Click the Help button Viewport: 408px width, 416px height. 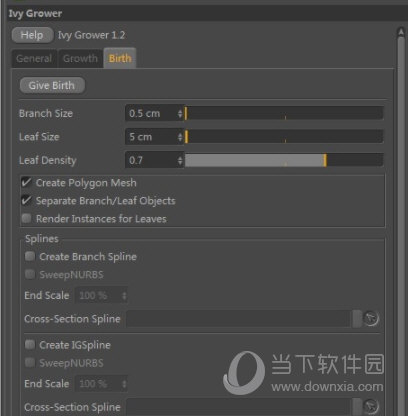point(32,35)
